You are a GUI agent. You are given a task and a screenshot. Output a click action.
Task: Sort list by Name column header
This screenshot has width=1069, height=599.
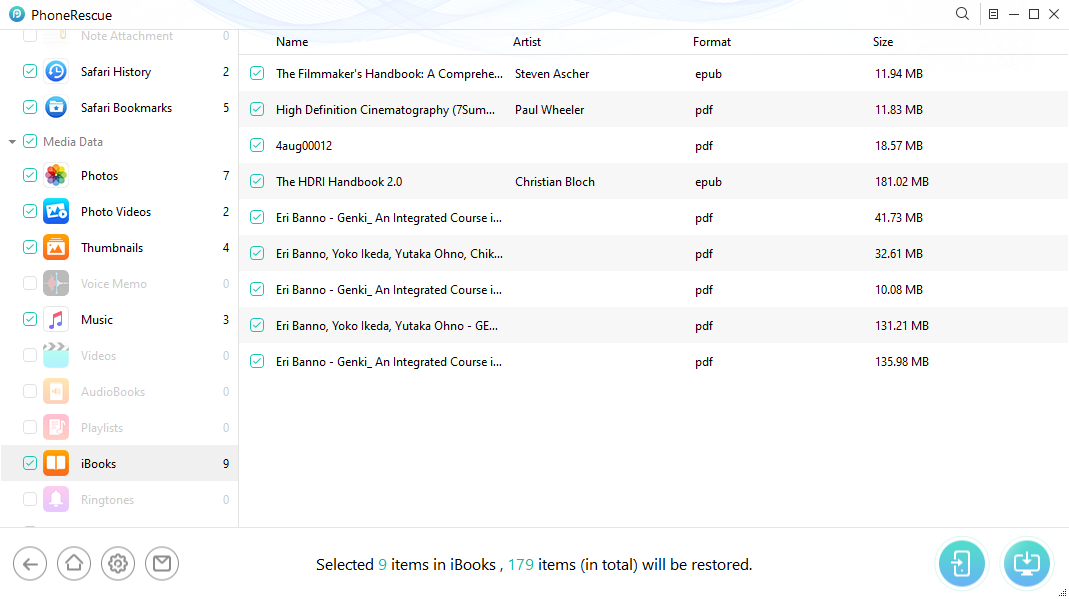click(292, 42)
